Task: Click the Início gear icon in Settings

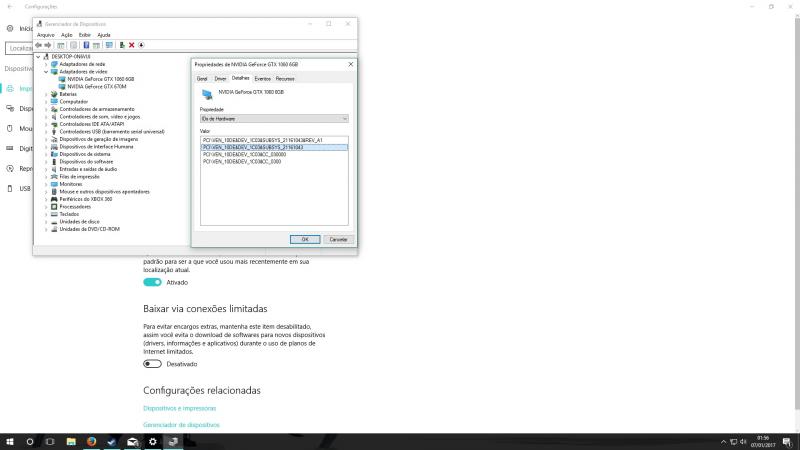Action: tap(10, 29)
